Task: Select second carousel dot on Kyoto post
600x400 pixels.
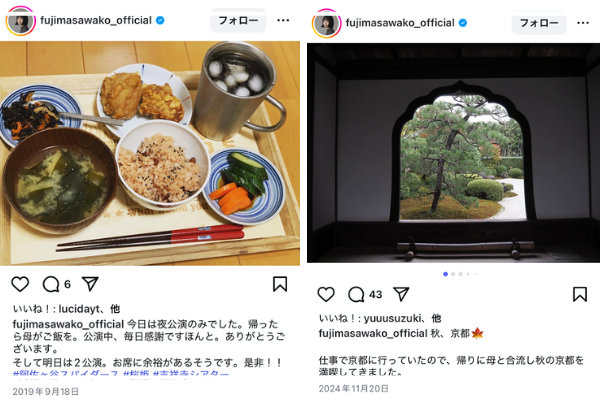Action: (453, 274)
